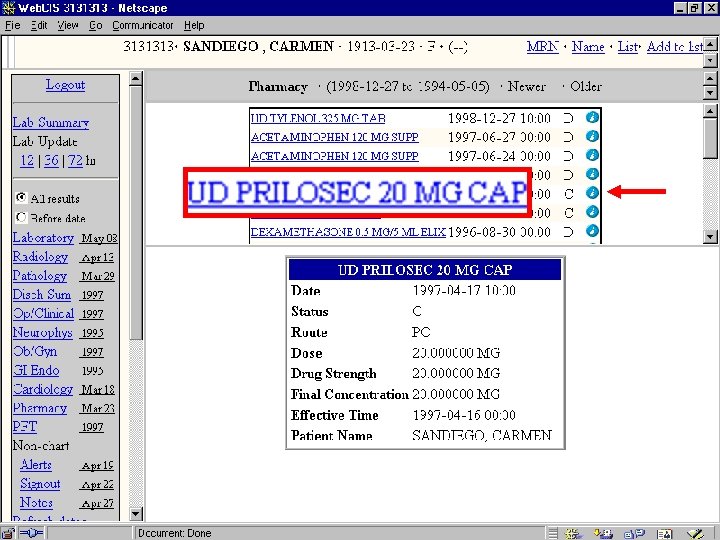Click Pharmacy title frame scroll up arrow
The height and width of the screenshot is (540, 720).
[x=710, y=79]
